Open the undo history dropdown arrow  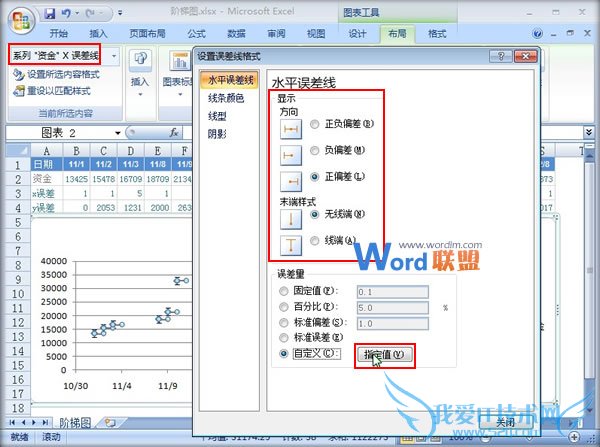(77, 14)
